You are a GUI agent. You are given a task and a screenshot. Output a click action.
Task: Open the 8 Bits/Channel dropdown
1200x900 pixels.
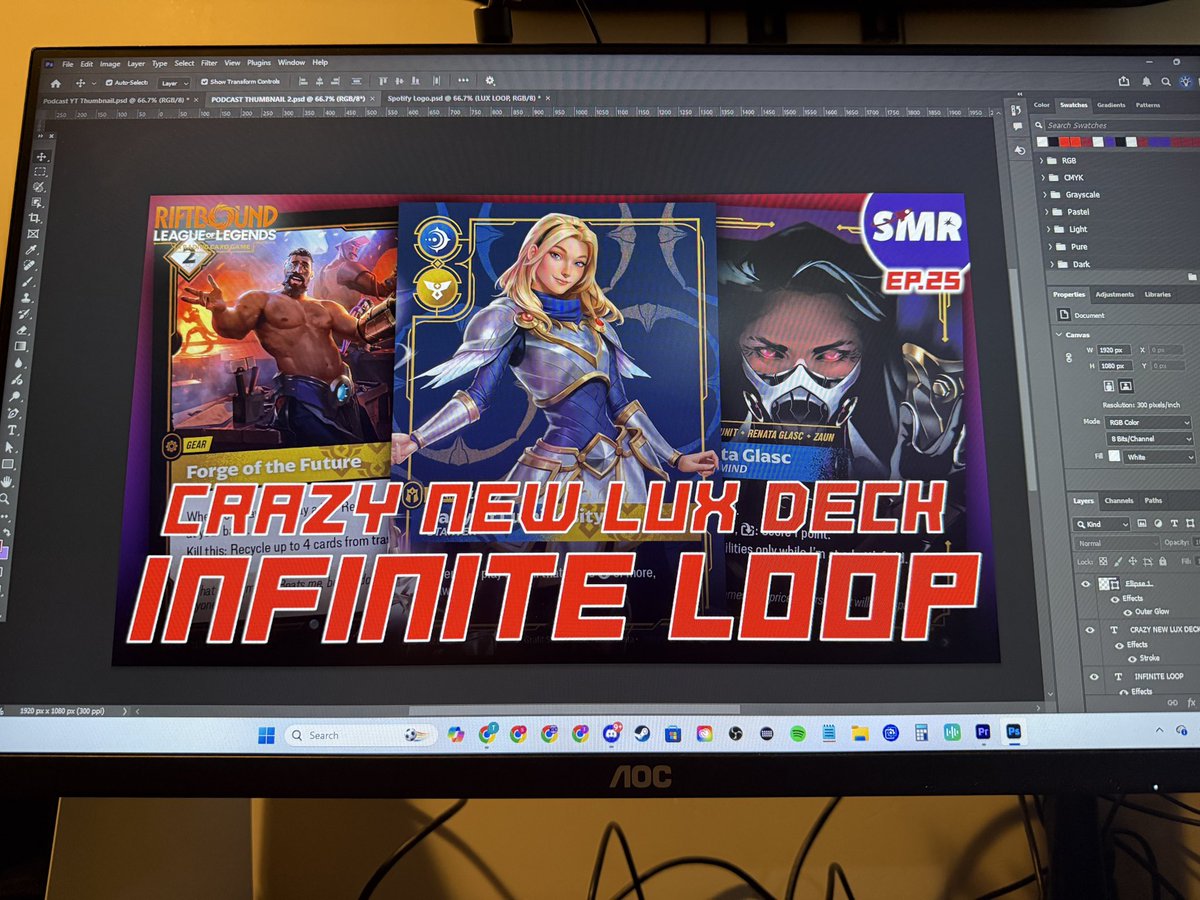click(1150, 438)
